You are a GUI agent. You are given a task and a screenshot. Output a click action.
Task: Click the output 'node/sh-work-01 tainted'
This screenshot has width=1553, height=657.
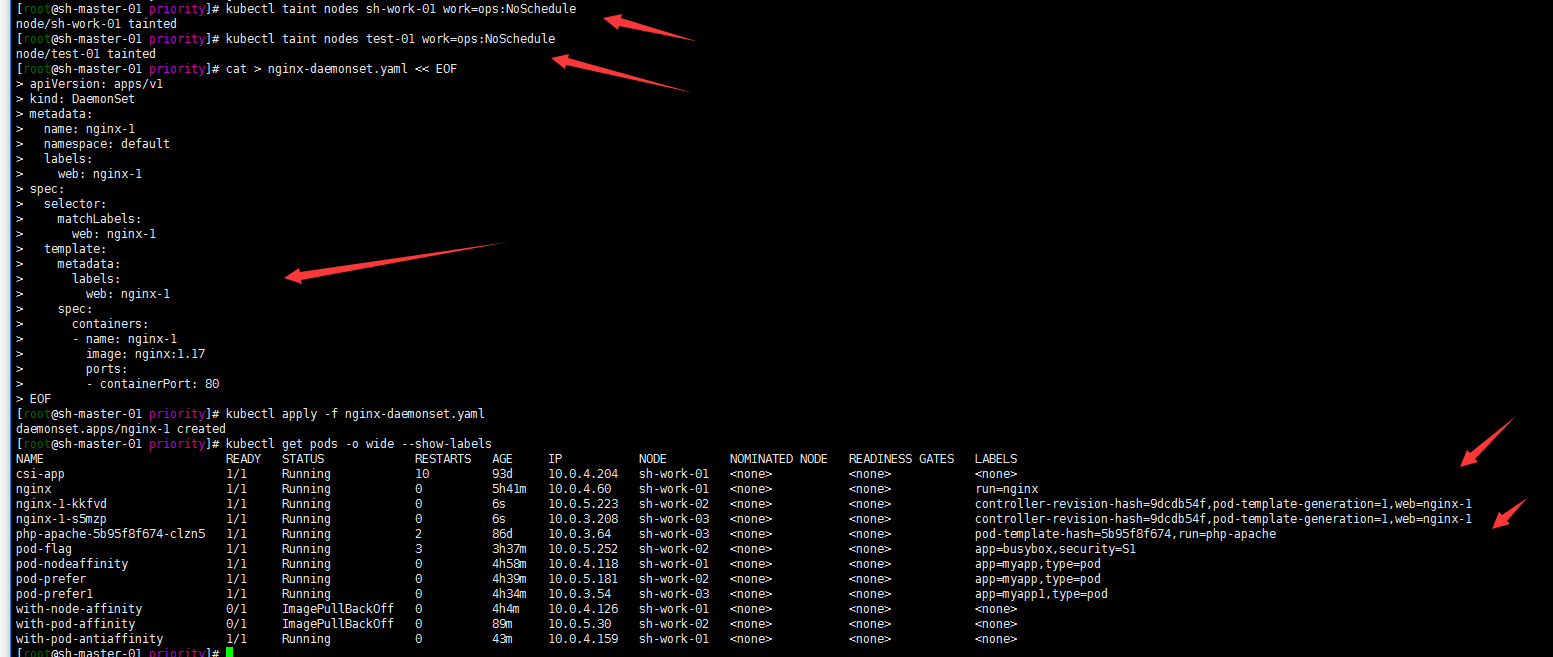[96, 23]
